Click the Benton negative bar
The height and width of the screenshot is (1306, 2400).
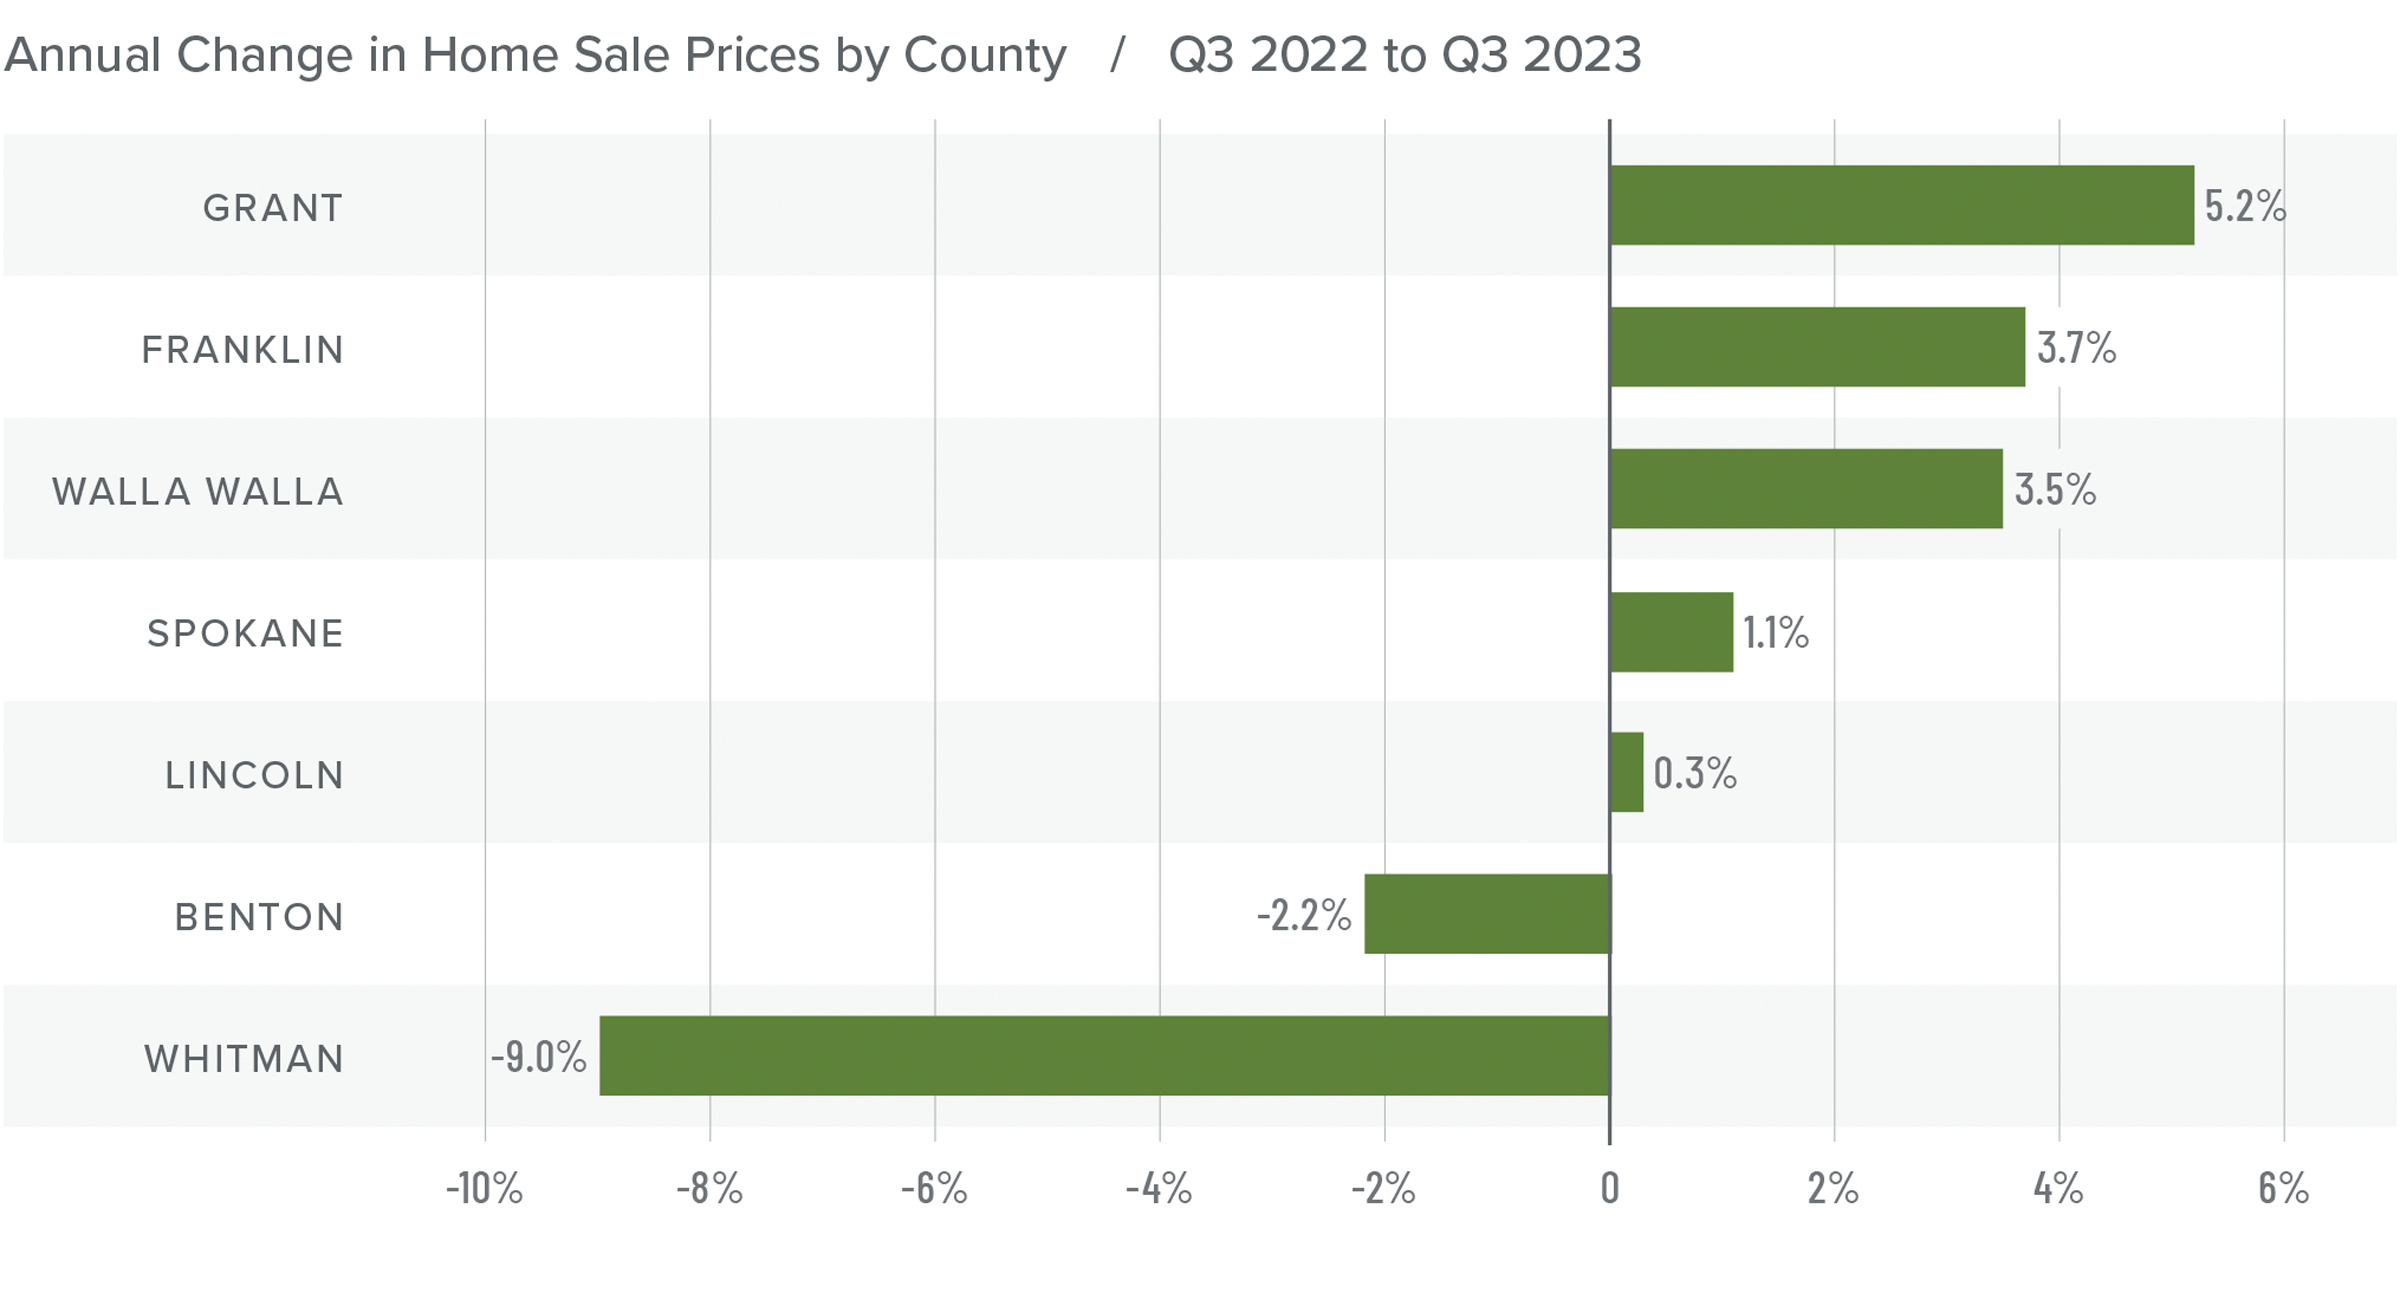click(x=1487, y=914)
